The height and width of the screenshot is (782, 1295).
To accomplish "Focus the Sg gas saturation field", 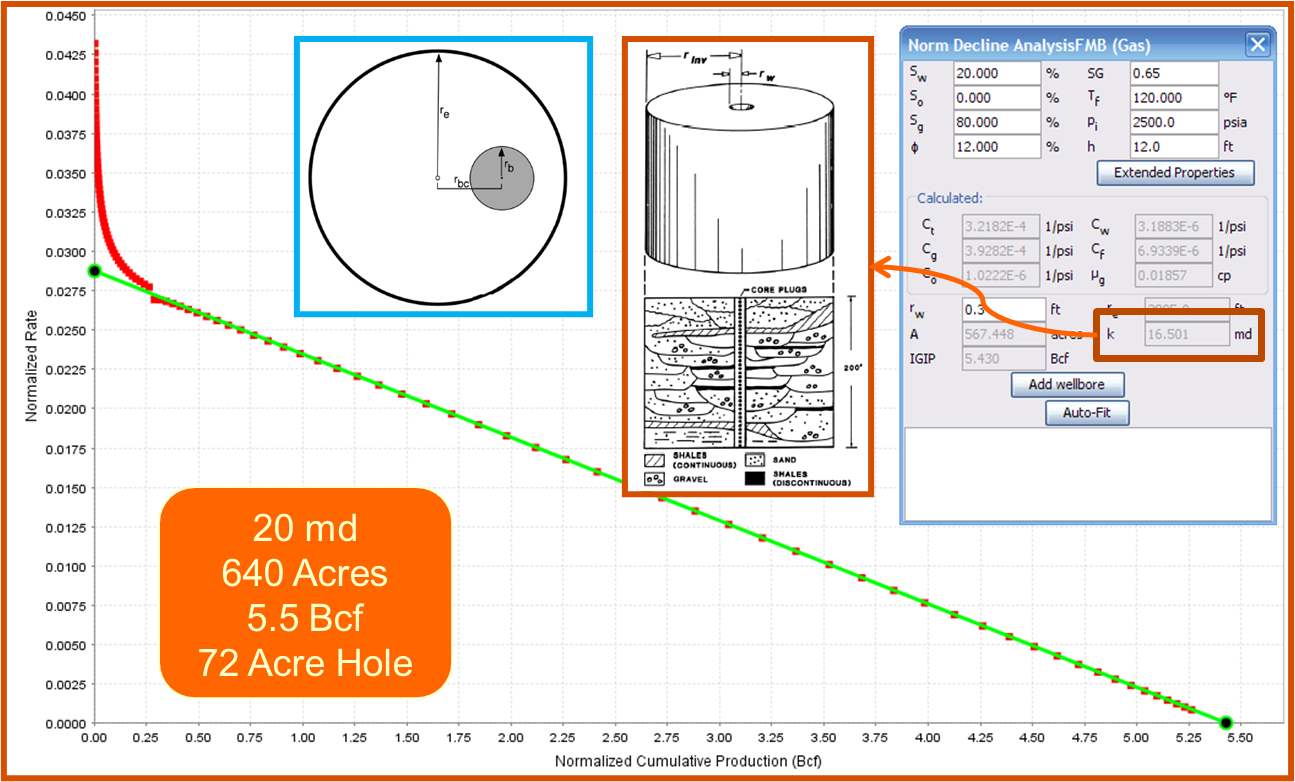I will pos(1002,122).
